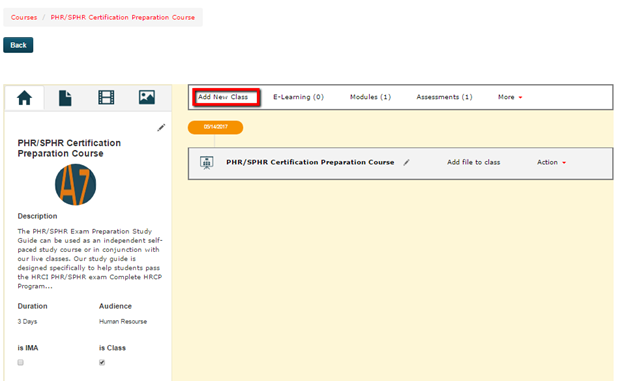The image size is (624, 381).
Task: Go to Courses breadcrumb link
Action: (x=24, y=18)
